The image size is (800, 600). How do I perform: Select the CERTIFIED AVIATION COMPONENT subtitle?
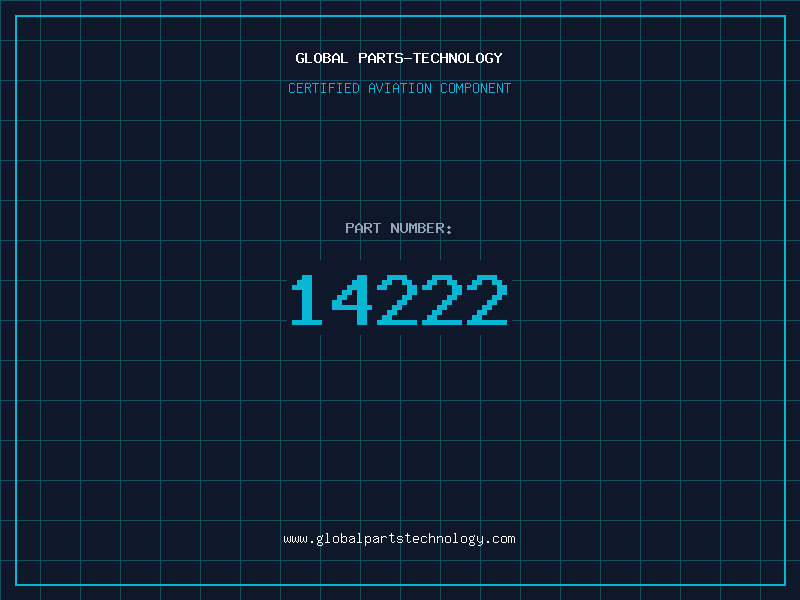(399, 88)
